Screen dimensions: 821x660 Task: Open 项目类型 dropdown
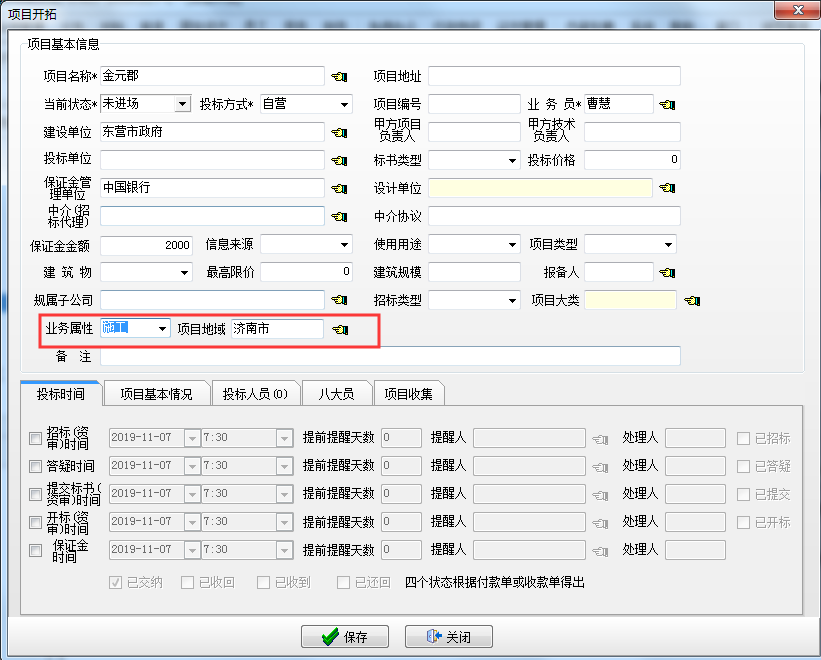click(x=668, y=244)
